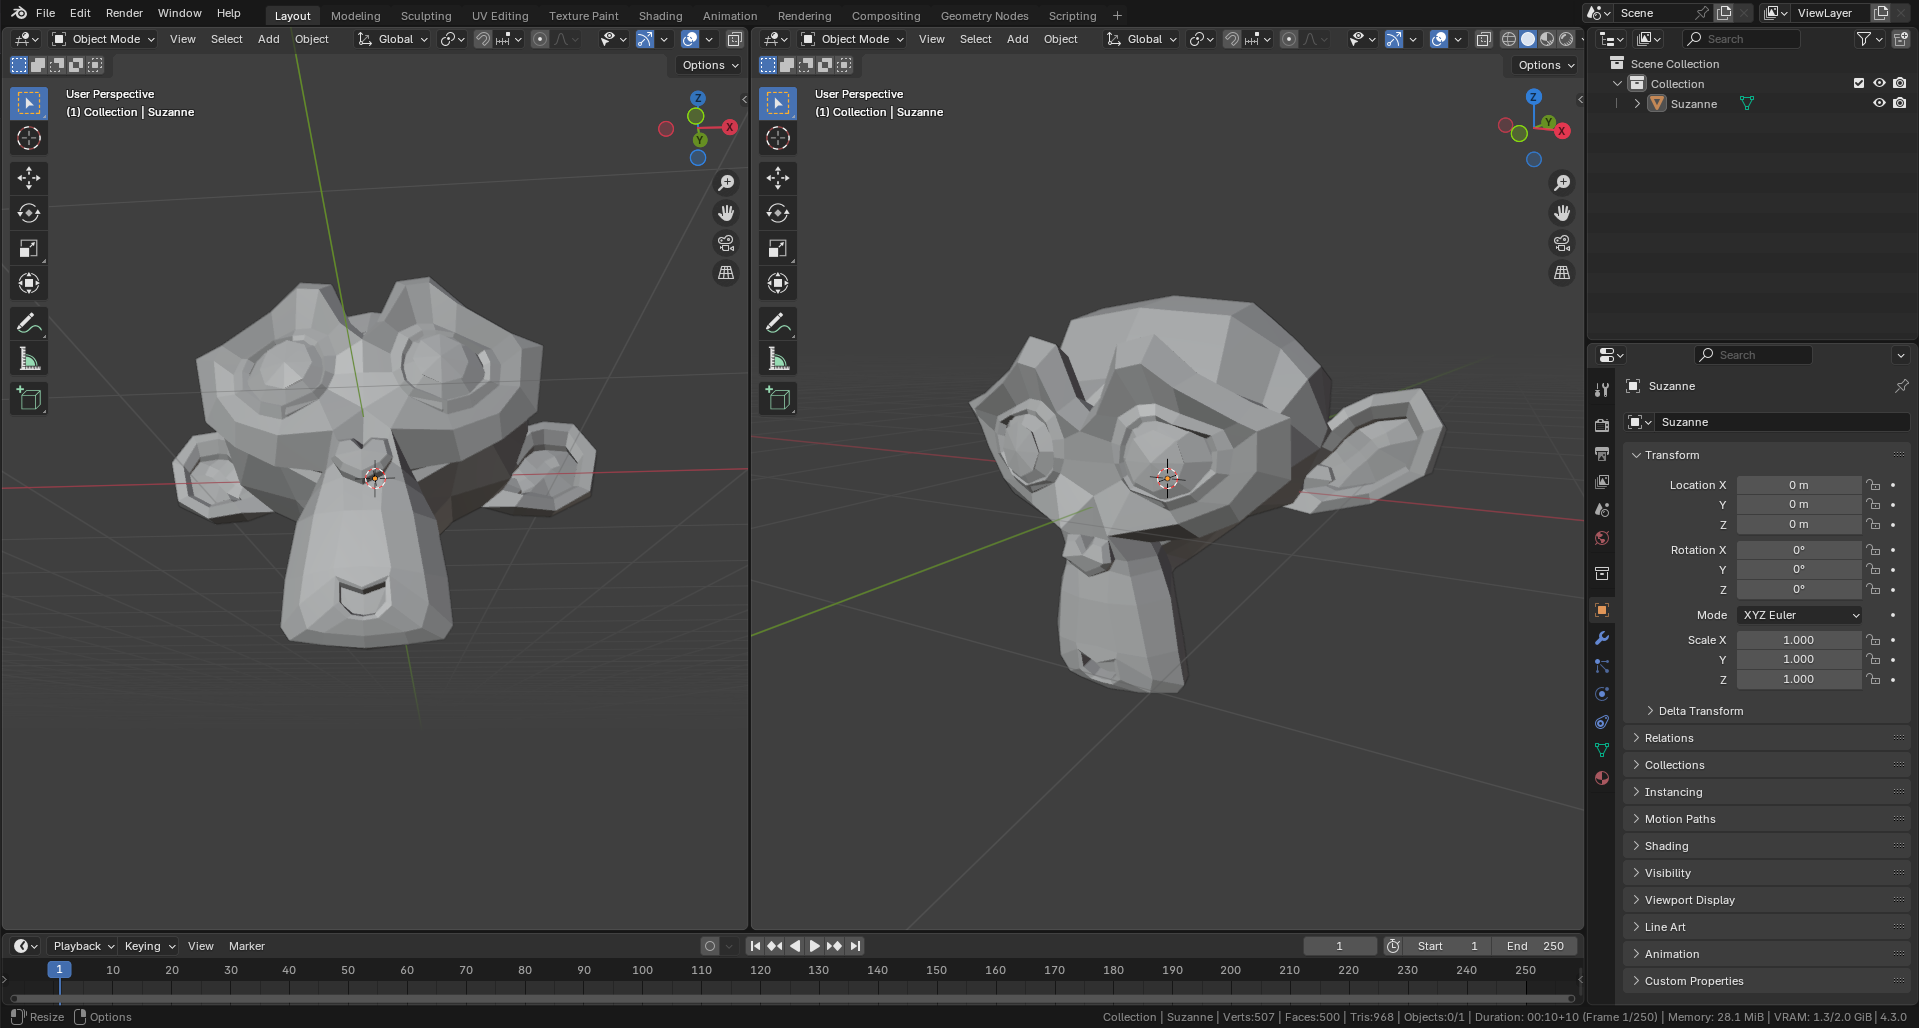The width and height of the screenshot is (1919, 1028).
Task: Select the Rotate tool in left viewport
Action: pos(29,213)
